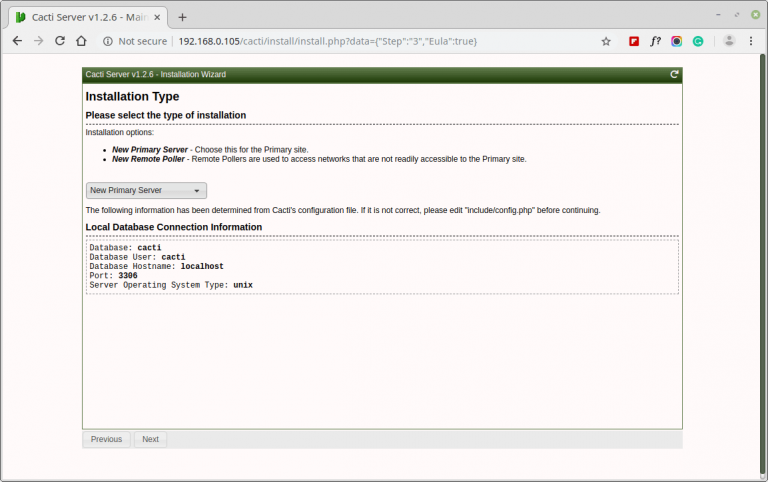768x482 pixels.
Task: Open the Chrome three-dot menu
Action: (x=752, y=41)
